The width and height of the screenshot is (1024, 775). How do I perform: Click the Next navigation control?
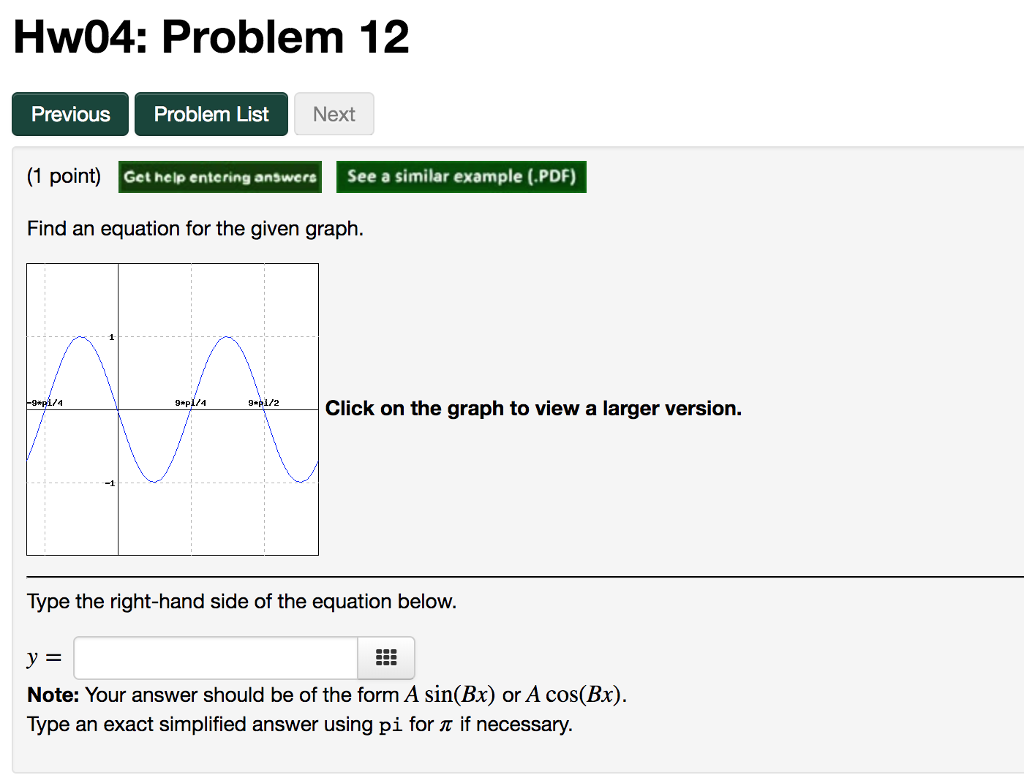tap(334, 113)
